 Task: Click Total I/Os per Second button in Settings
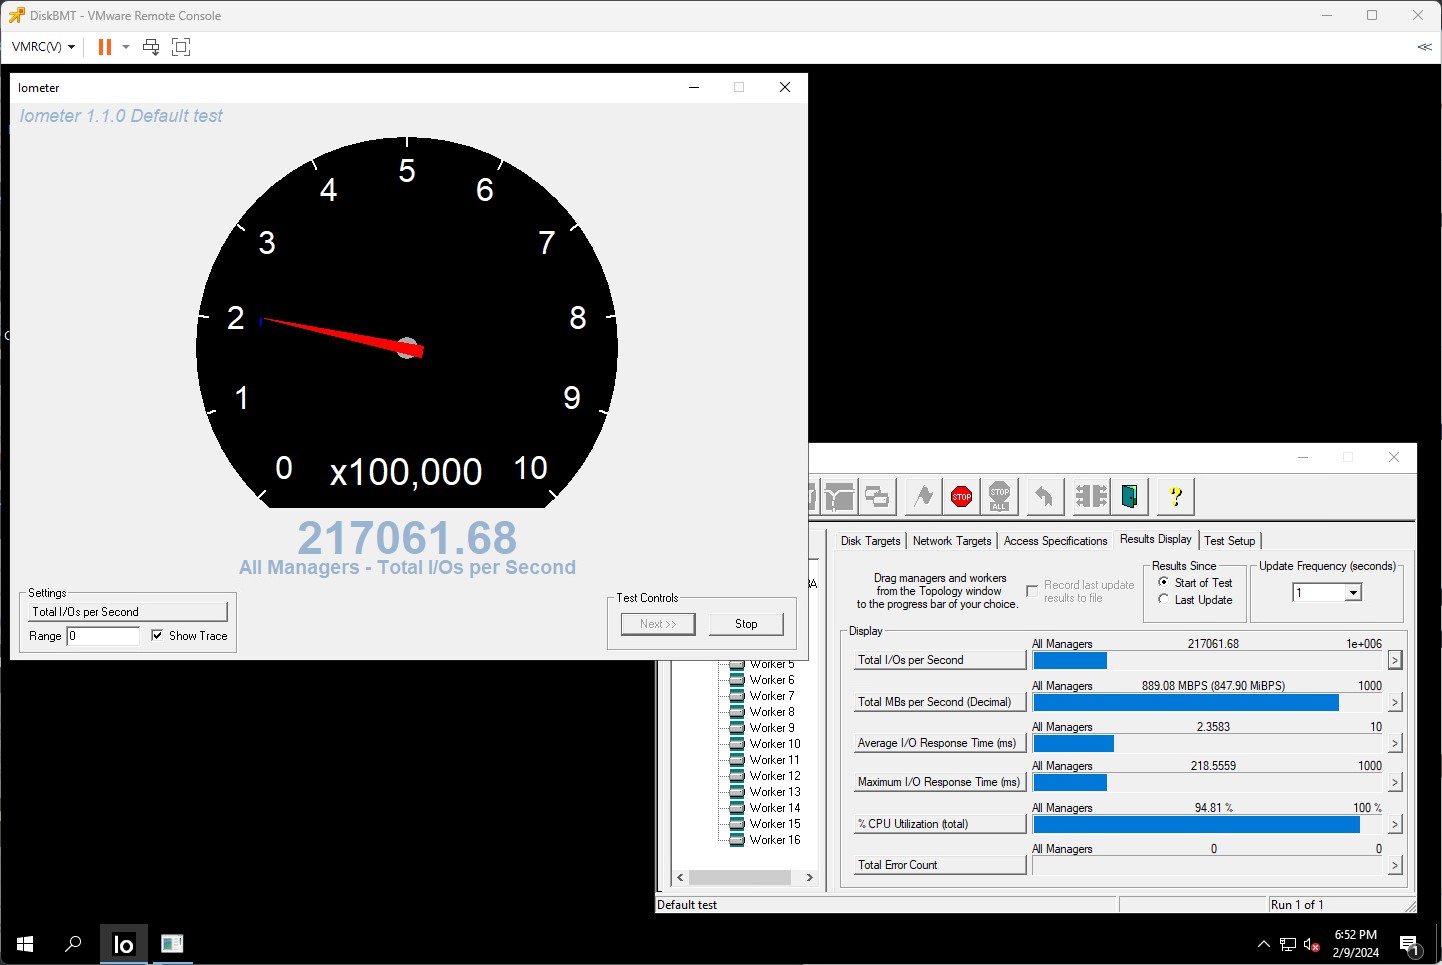click(128, 612)
